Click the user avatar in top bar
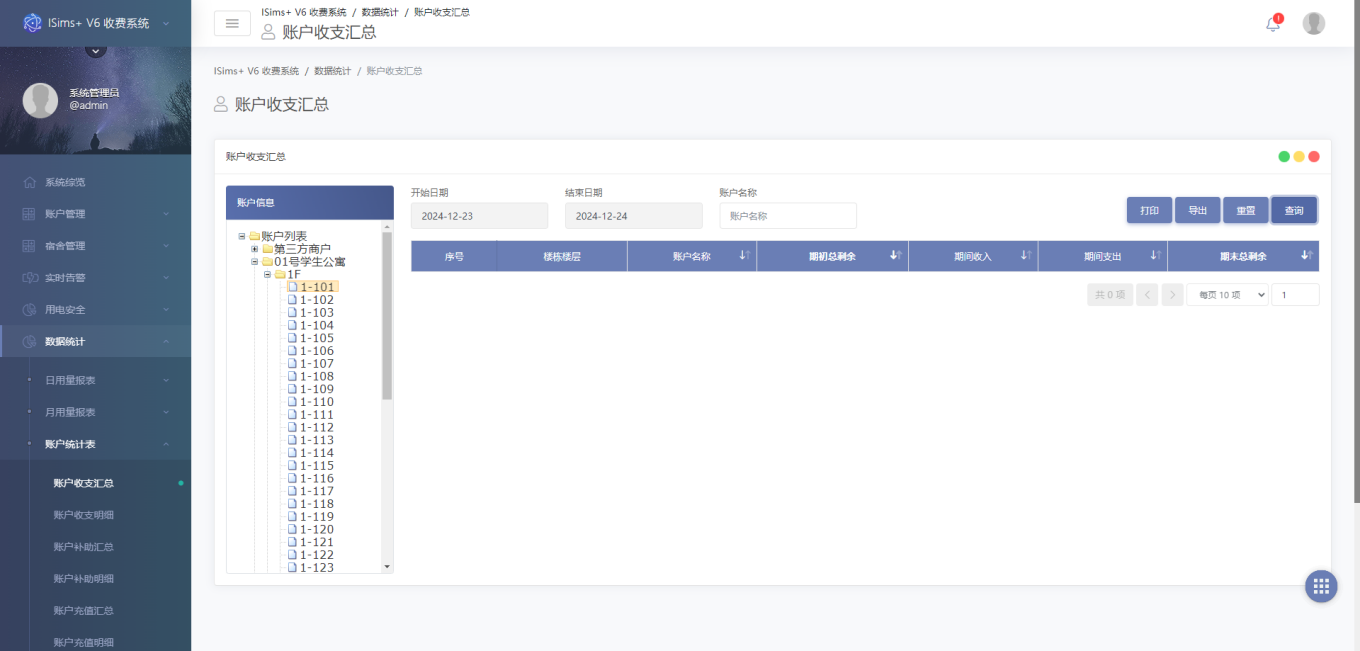Image resolution: width=1360 pixels, height=651 pixels. [x=1314, y=23]
